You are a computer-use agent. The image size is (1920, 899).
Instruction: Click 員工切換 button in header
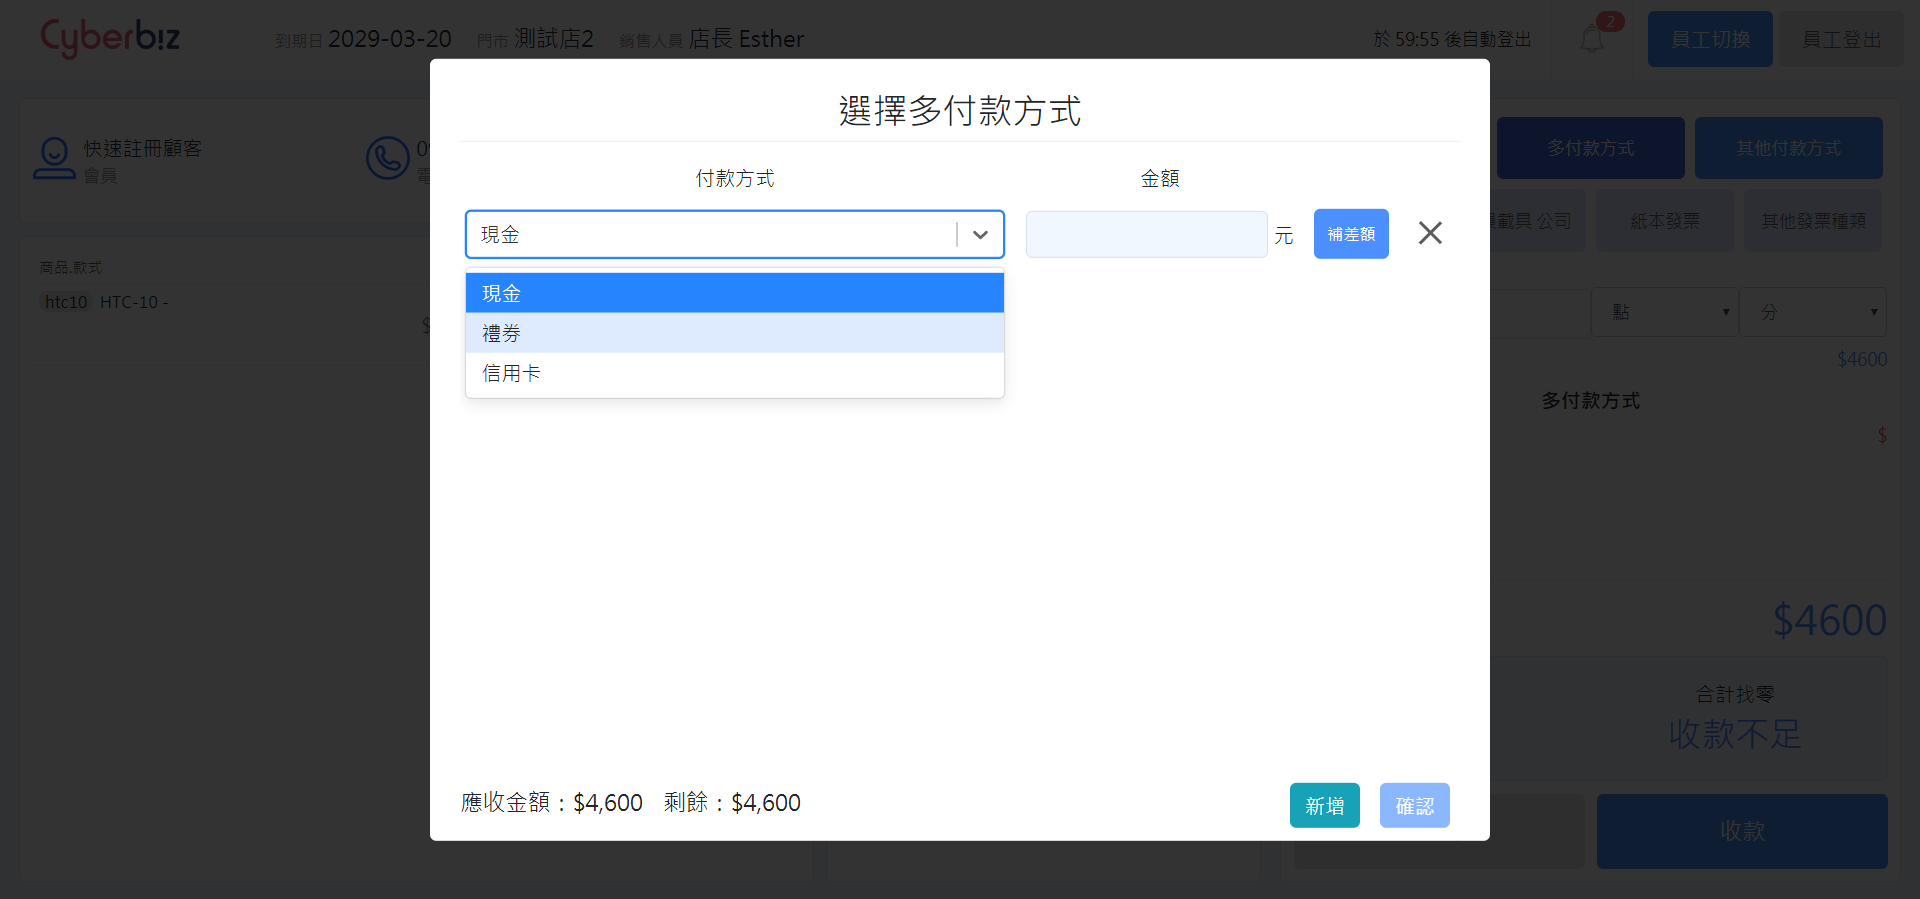click(x=1710, y=39)
